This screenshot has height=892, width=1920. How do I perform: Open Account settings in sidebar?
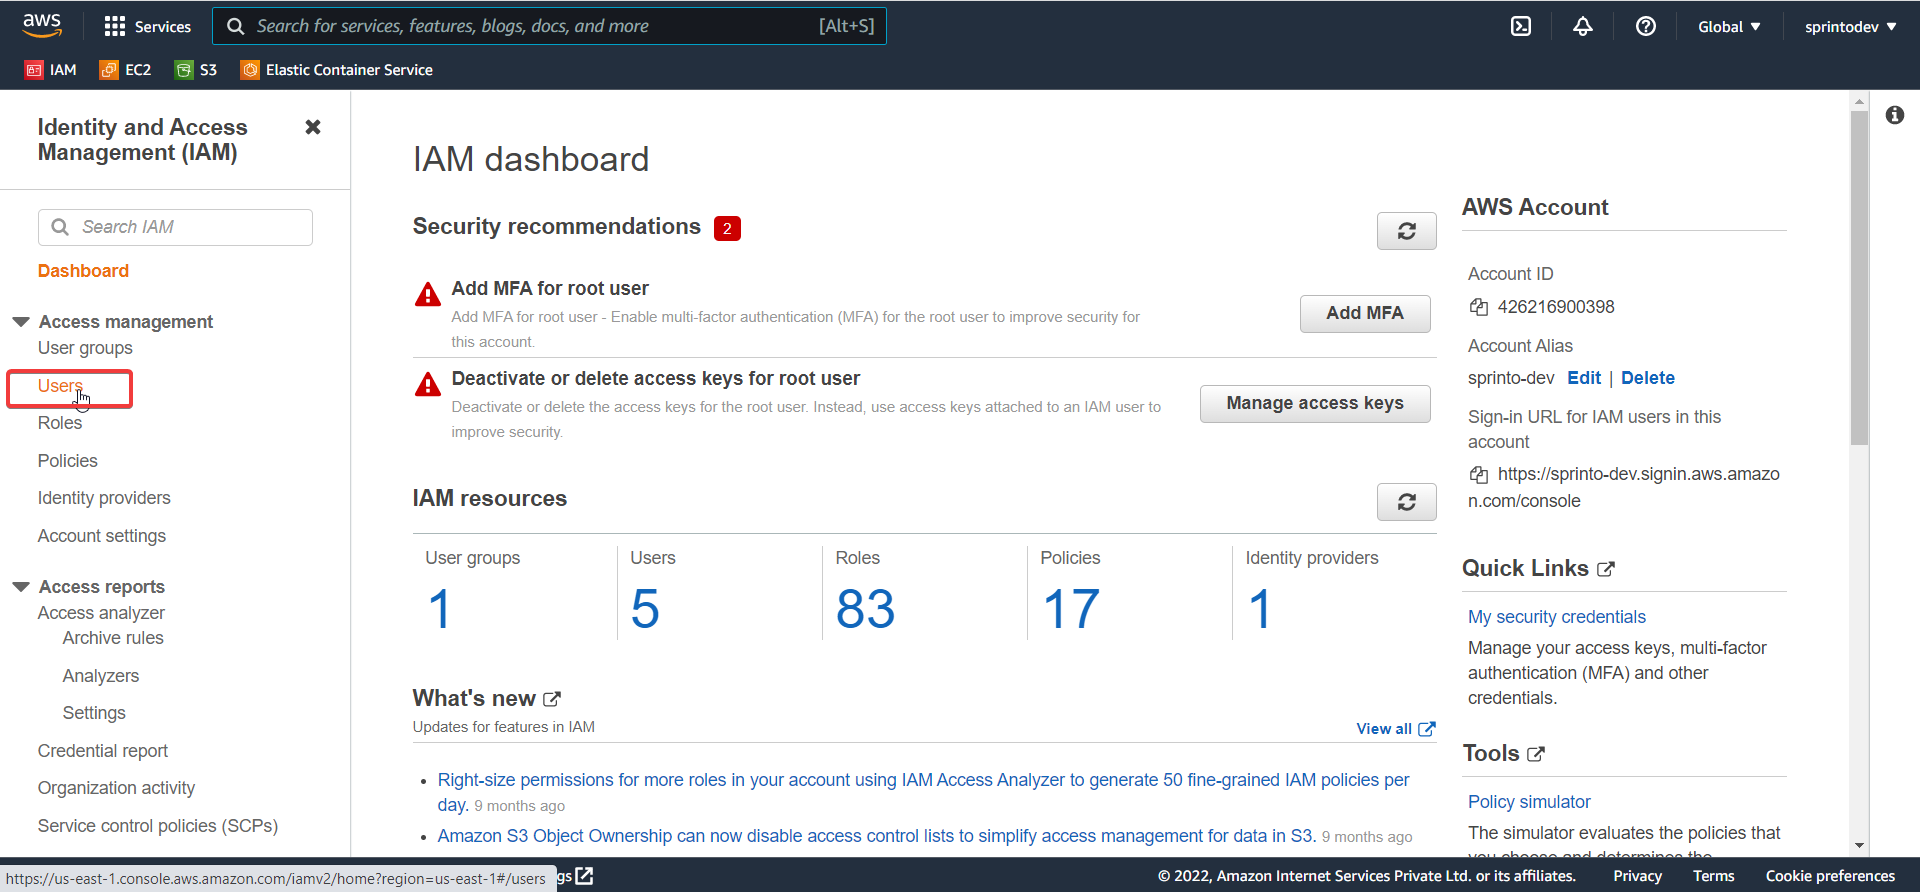point(102,536)
